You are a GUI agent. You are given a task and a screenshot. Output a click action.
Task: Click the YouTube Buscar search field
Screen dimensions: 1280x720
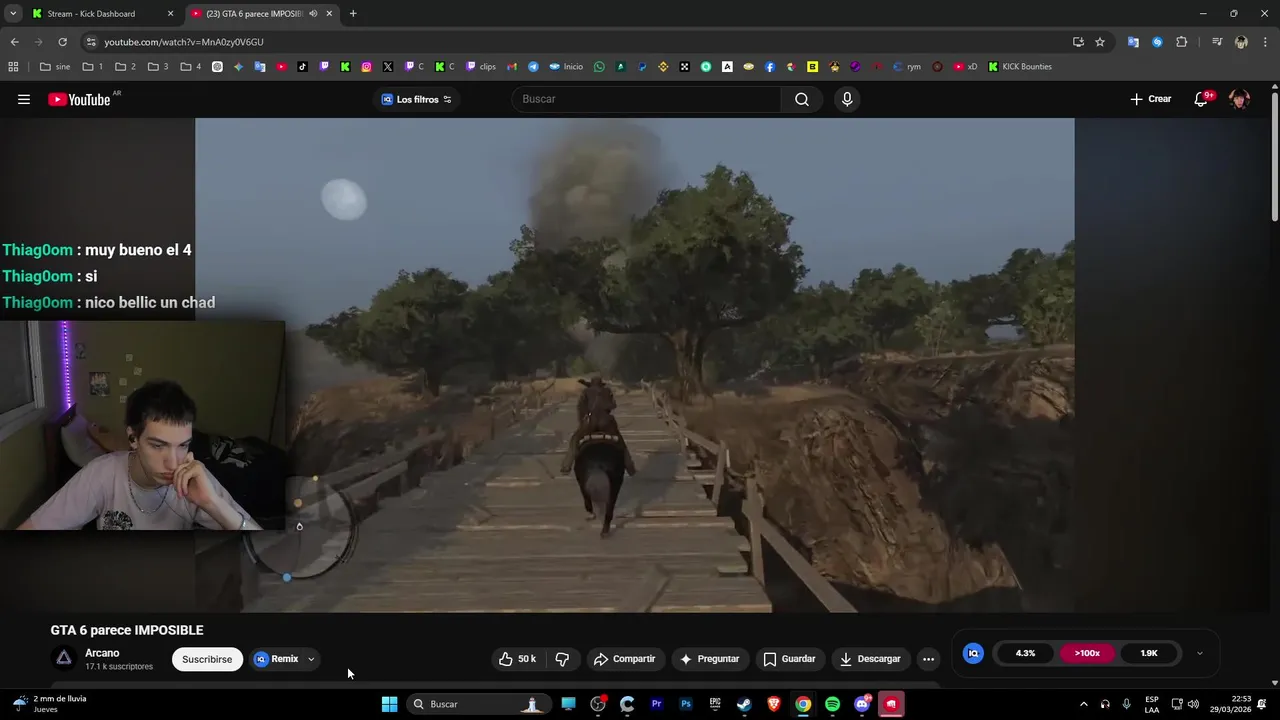coord(646,99)
